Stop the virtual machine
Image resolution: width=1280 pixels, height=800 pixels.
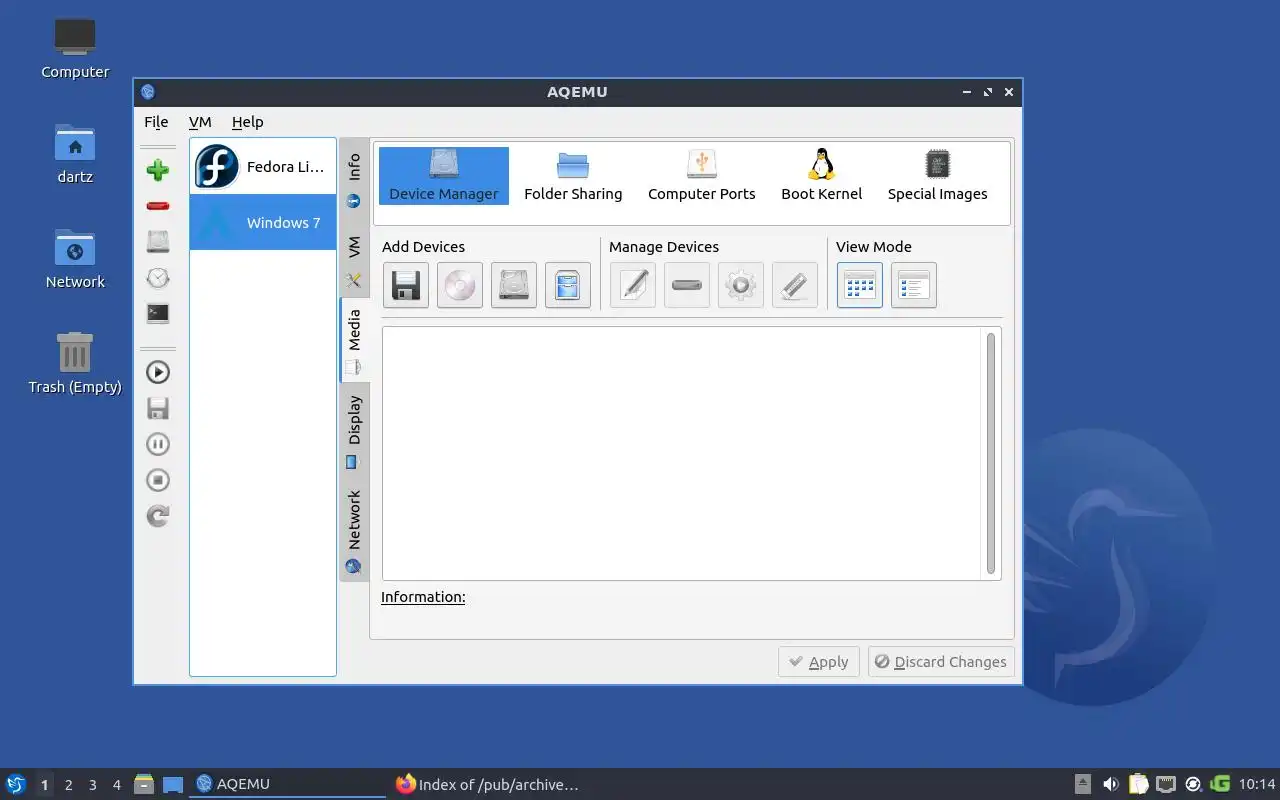coord(157,480)
